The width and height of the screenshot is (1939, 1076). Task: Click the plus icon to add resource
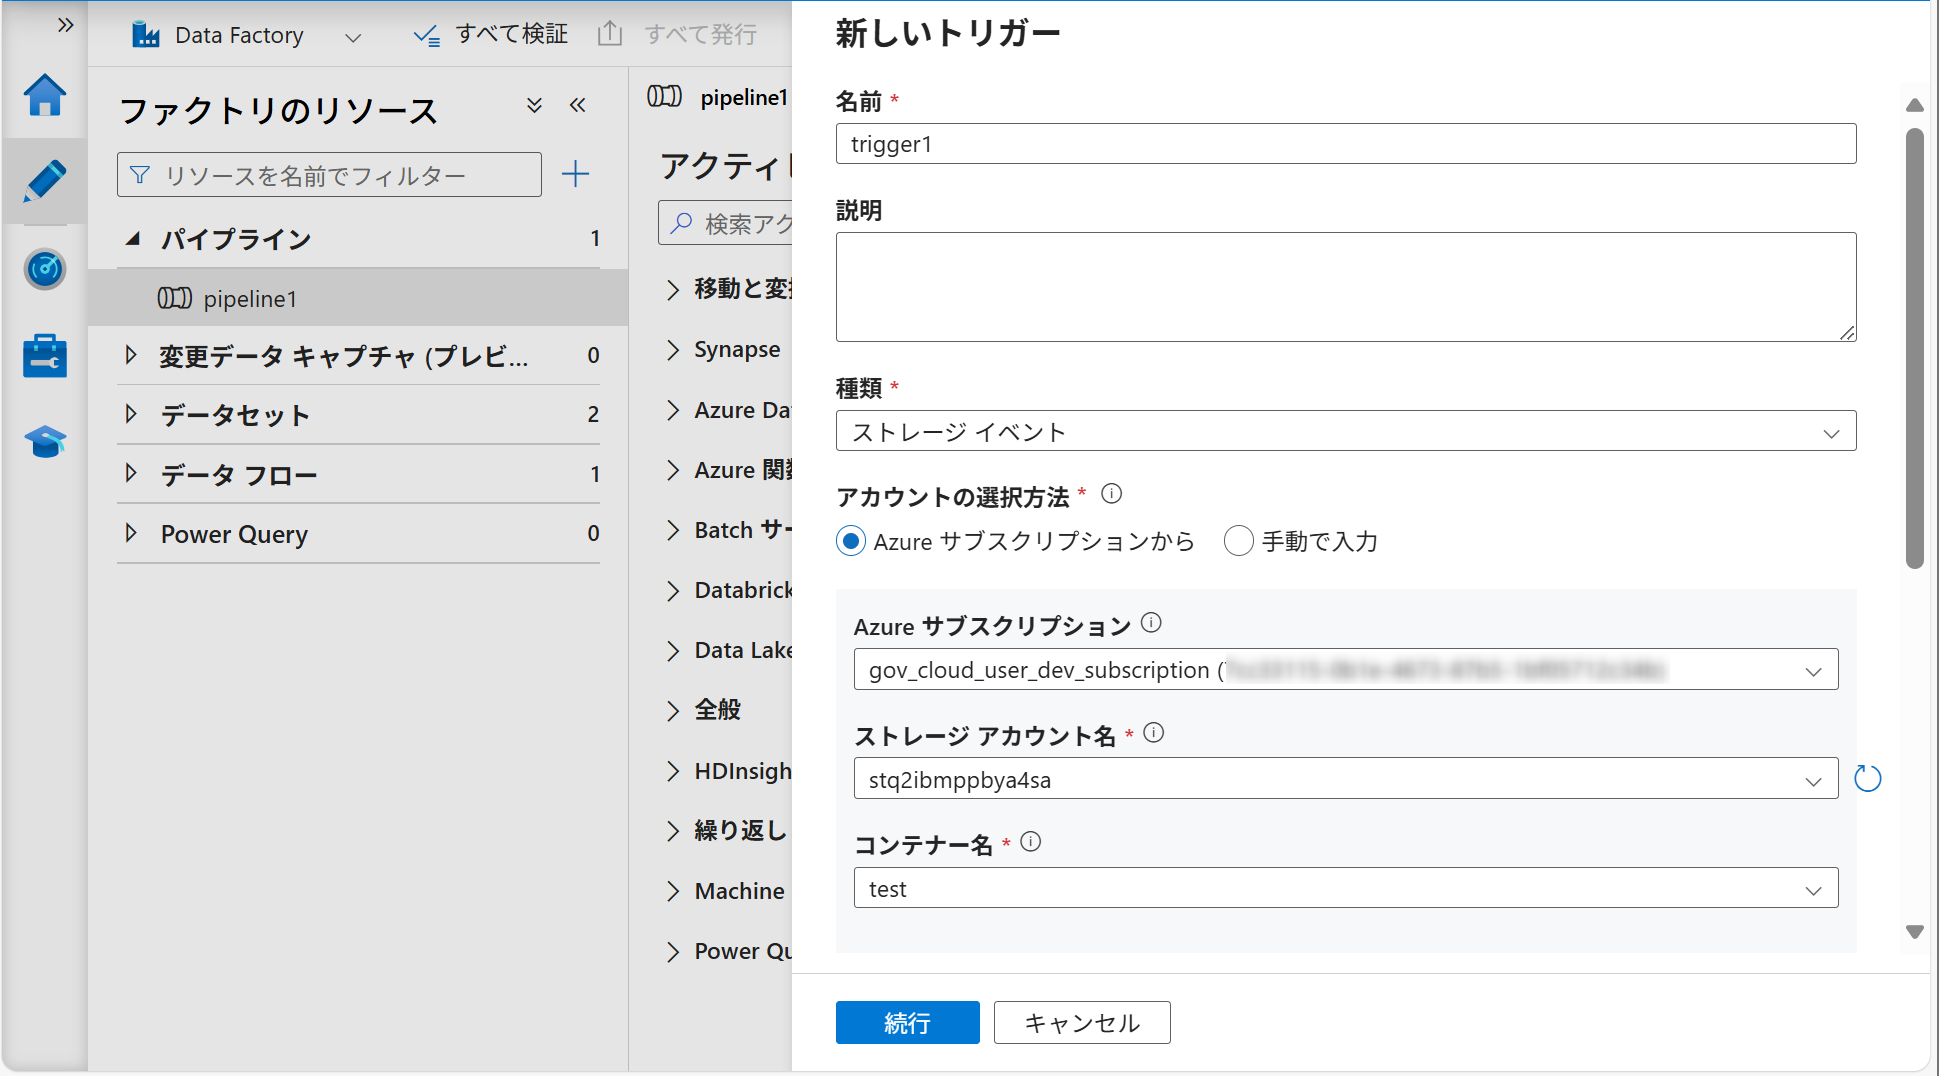(575, 175)
